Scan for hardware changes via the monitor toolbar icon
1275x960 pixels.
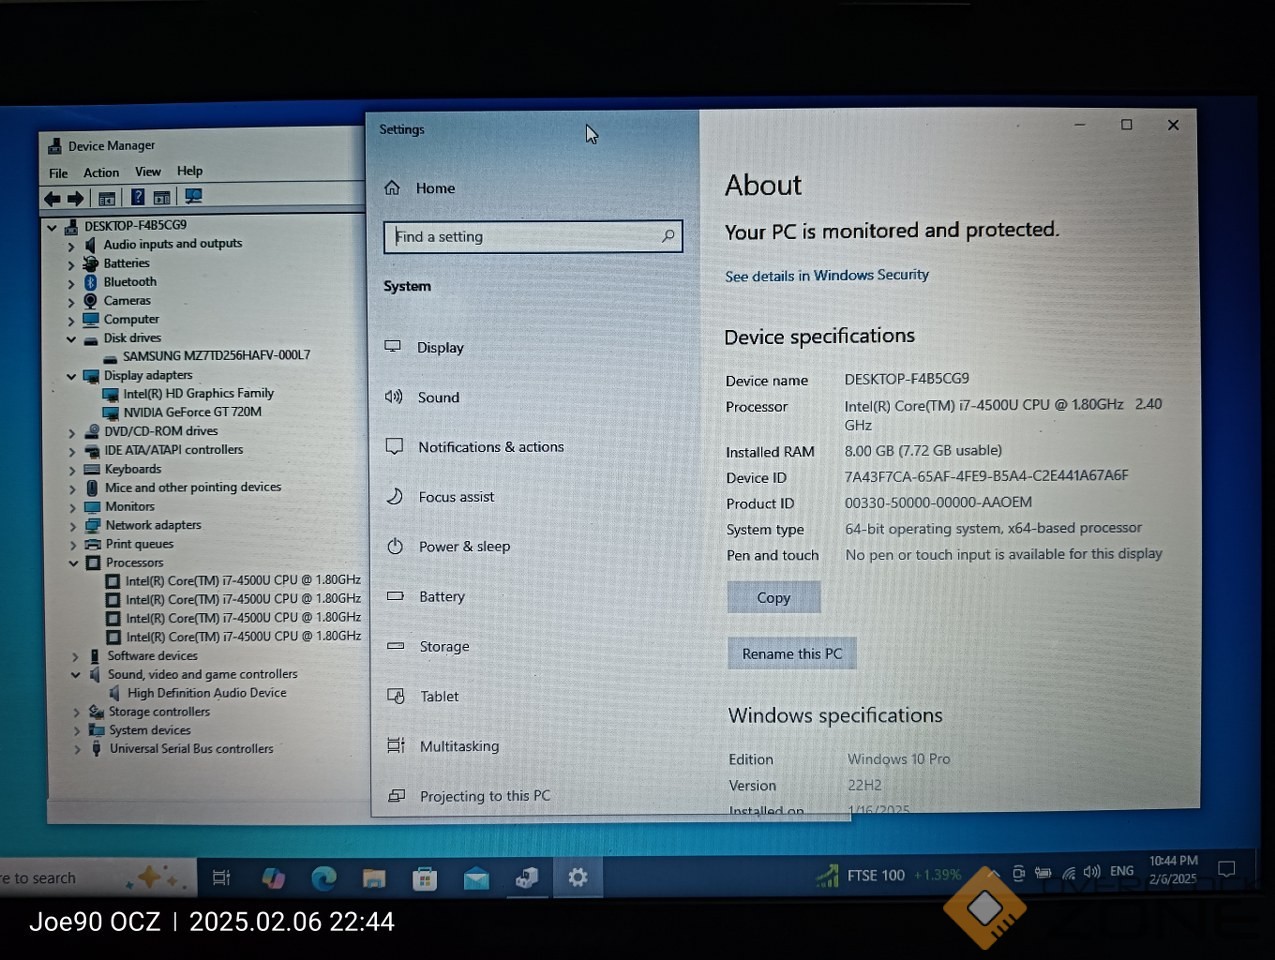coord(193,196)
